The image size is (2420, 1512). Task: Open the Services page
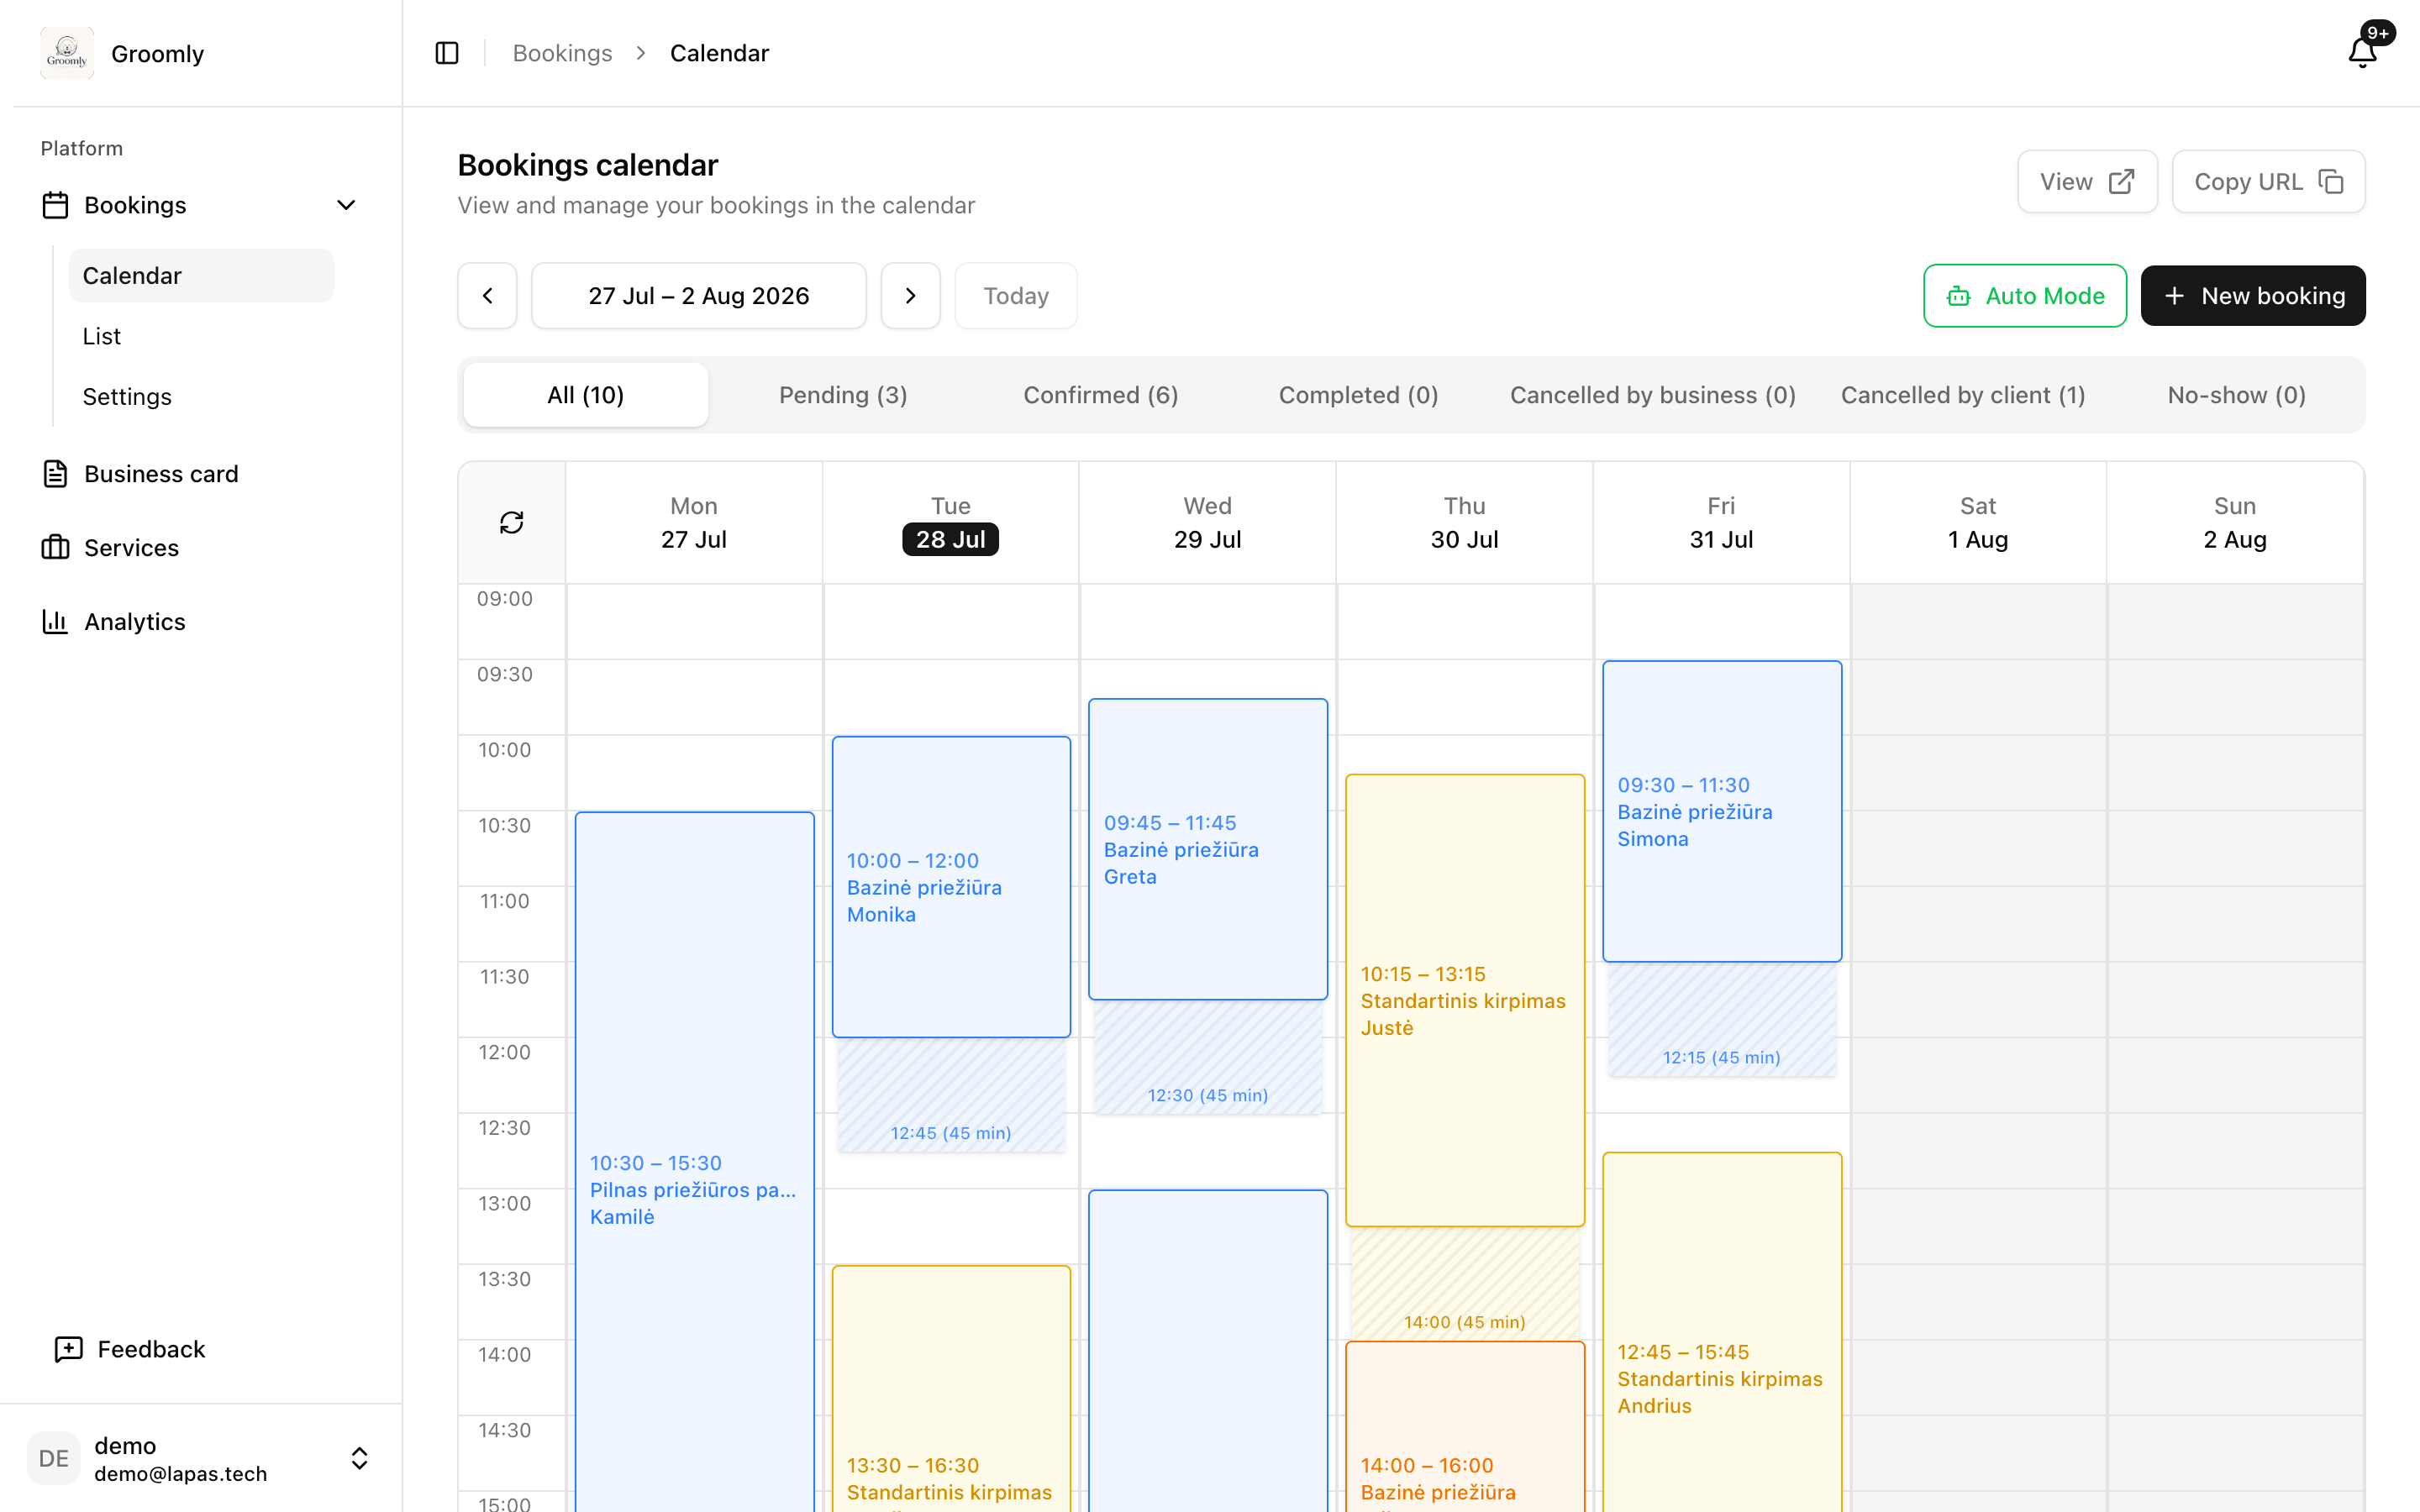(201, 548)
